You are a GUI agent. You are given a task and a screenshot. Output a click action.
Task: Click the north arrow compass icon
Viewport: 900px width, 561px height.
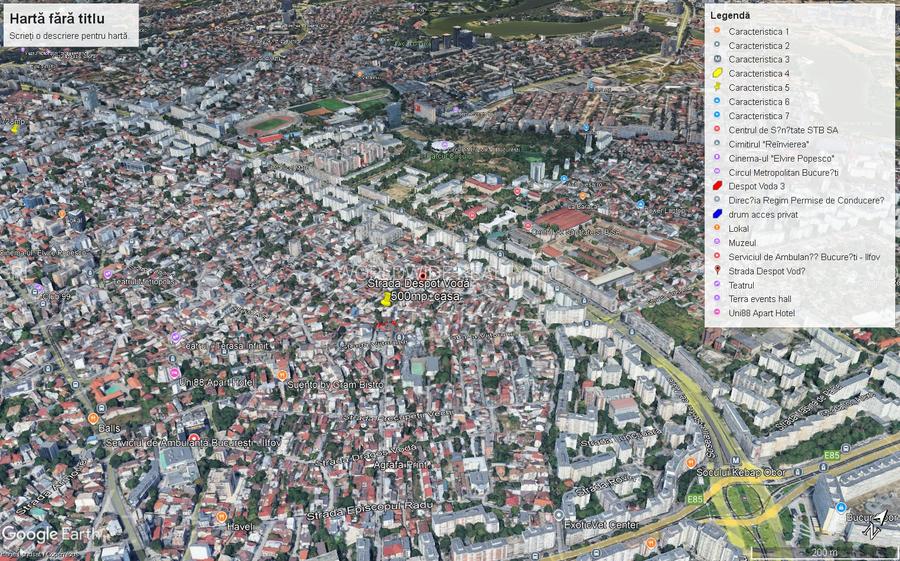[x=876, y=524]
